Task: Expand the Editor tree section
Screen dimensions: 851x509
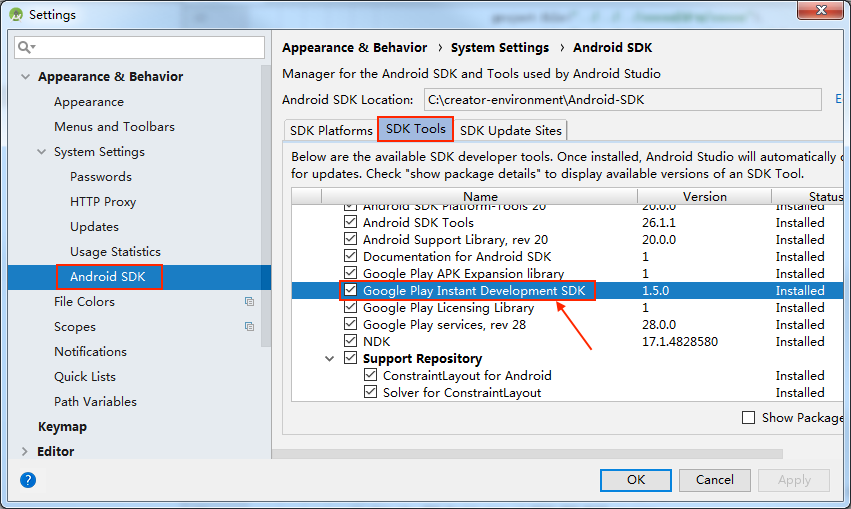Action: [x=24, y=451]
